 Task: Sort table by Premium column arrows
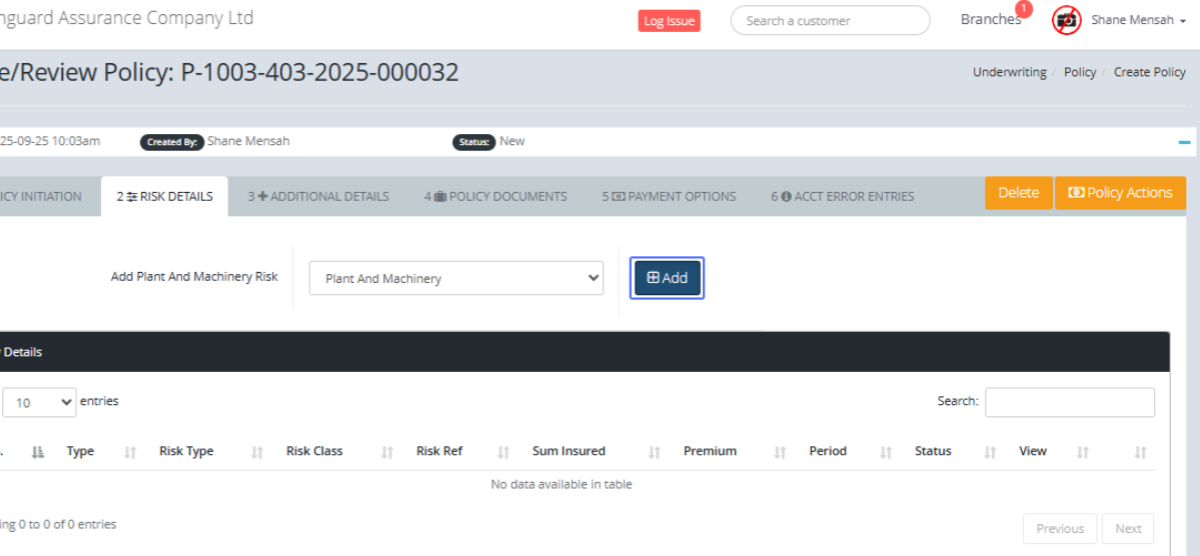coord(780,453)
